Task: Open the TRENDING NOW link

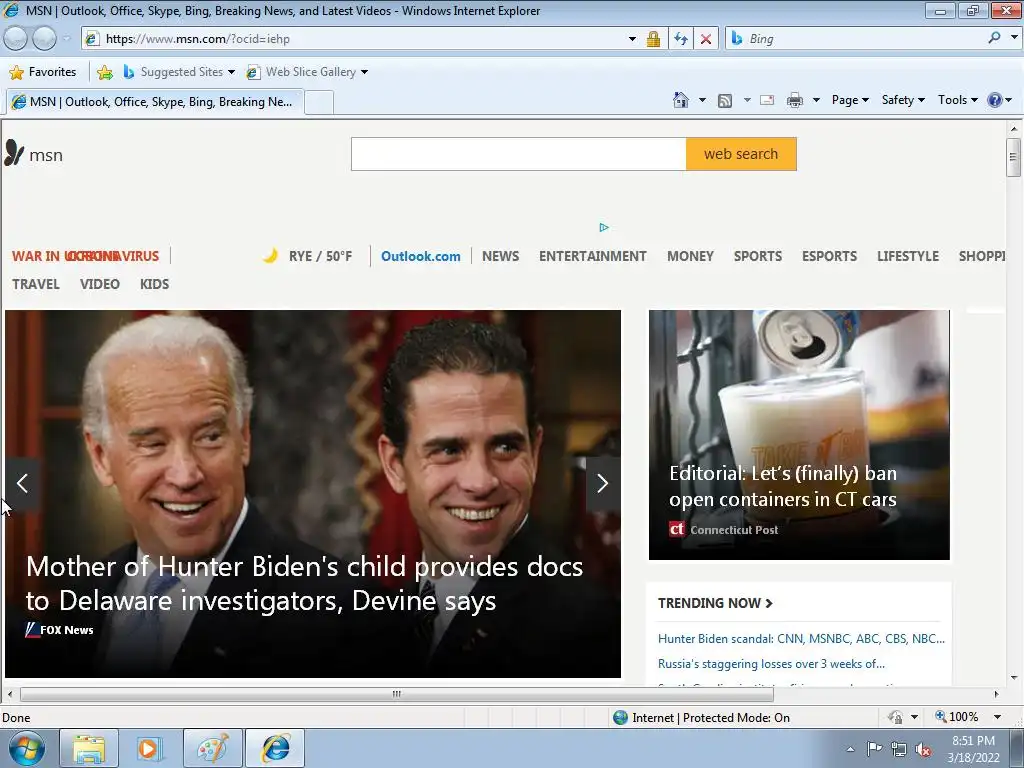Action: [715, 603]
